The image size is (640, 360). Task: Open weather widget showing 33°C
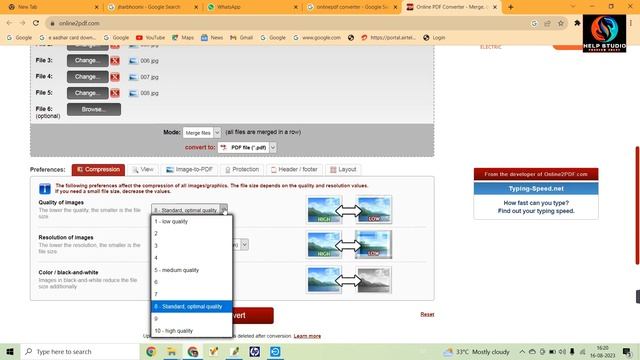pos(476,351)
